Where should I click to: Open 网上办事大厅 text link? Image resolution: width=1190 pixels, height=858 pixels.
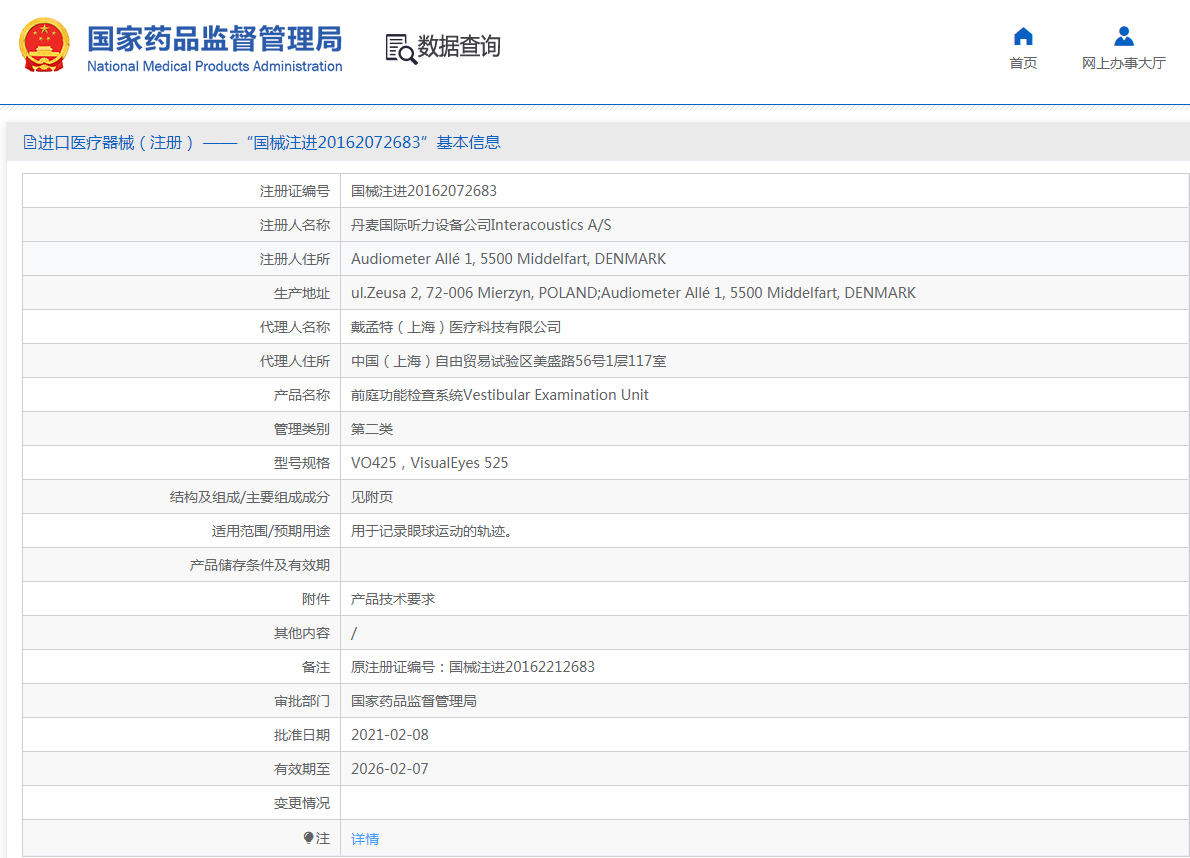[x=1123, y=63]
